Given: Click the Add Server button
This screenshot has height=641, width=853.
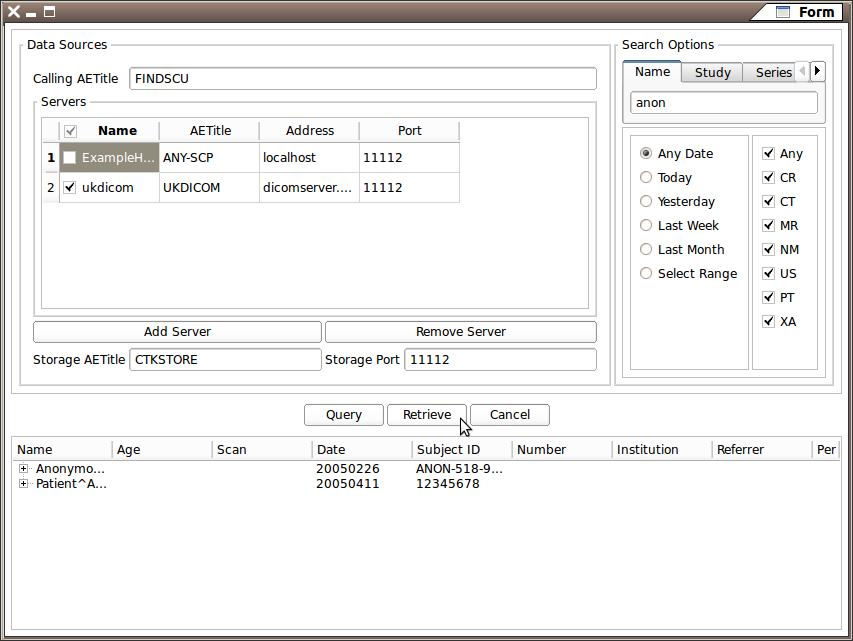Looking at the screenshot, I should pos(177,332).
